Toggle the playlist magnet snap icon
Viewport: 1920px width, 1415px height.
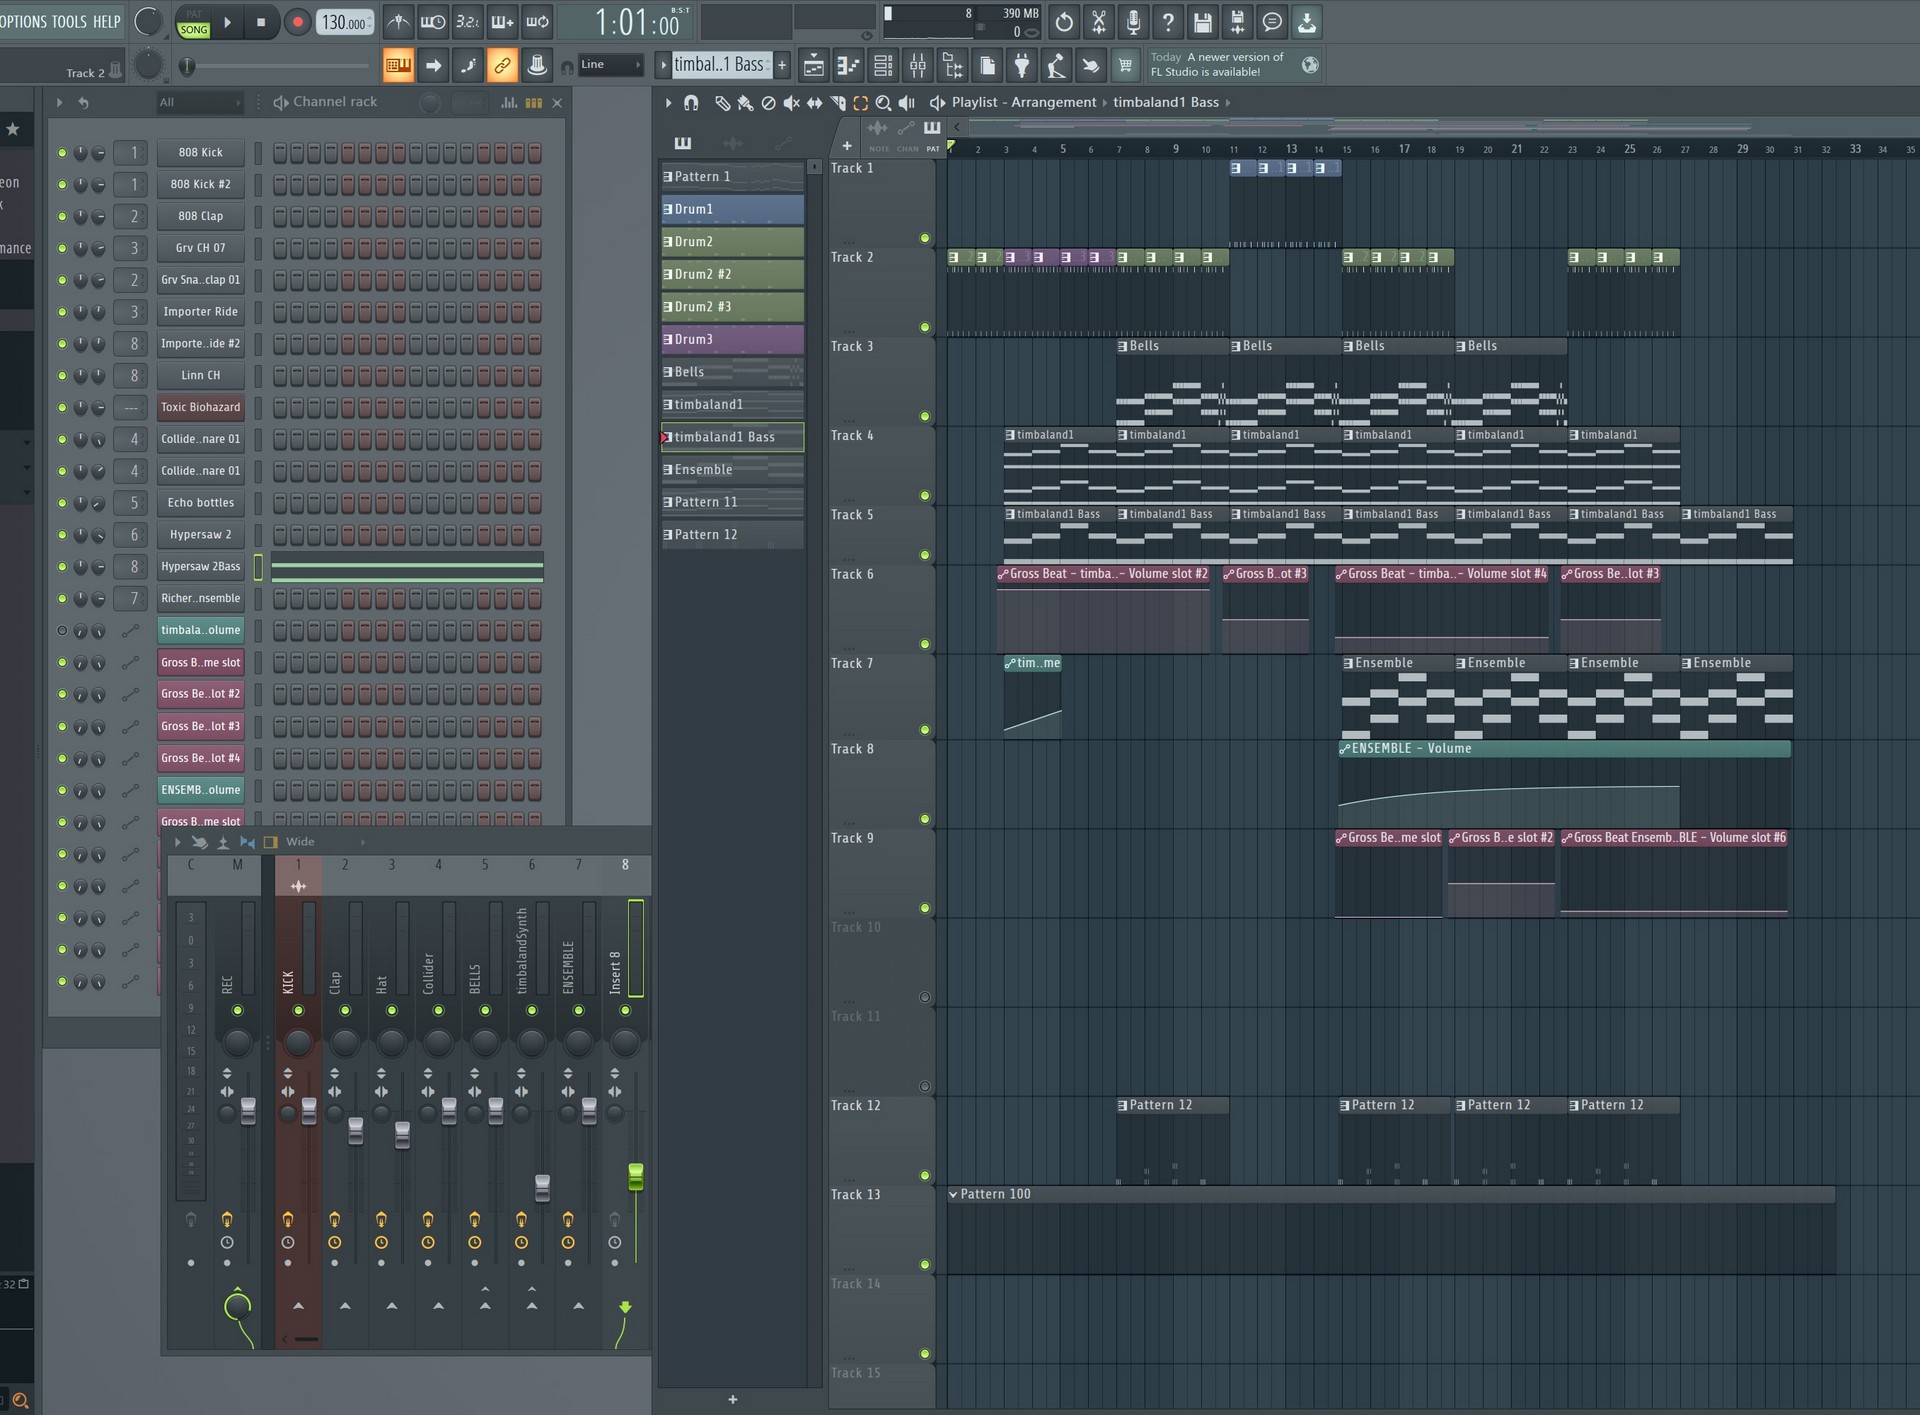[691, 103]
